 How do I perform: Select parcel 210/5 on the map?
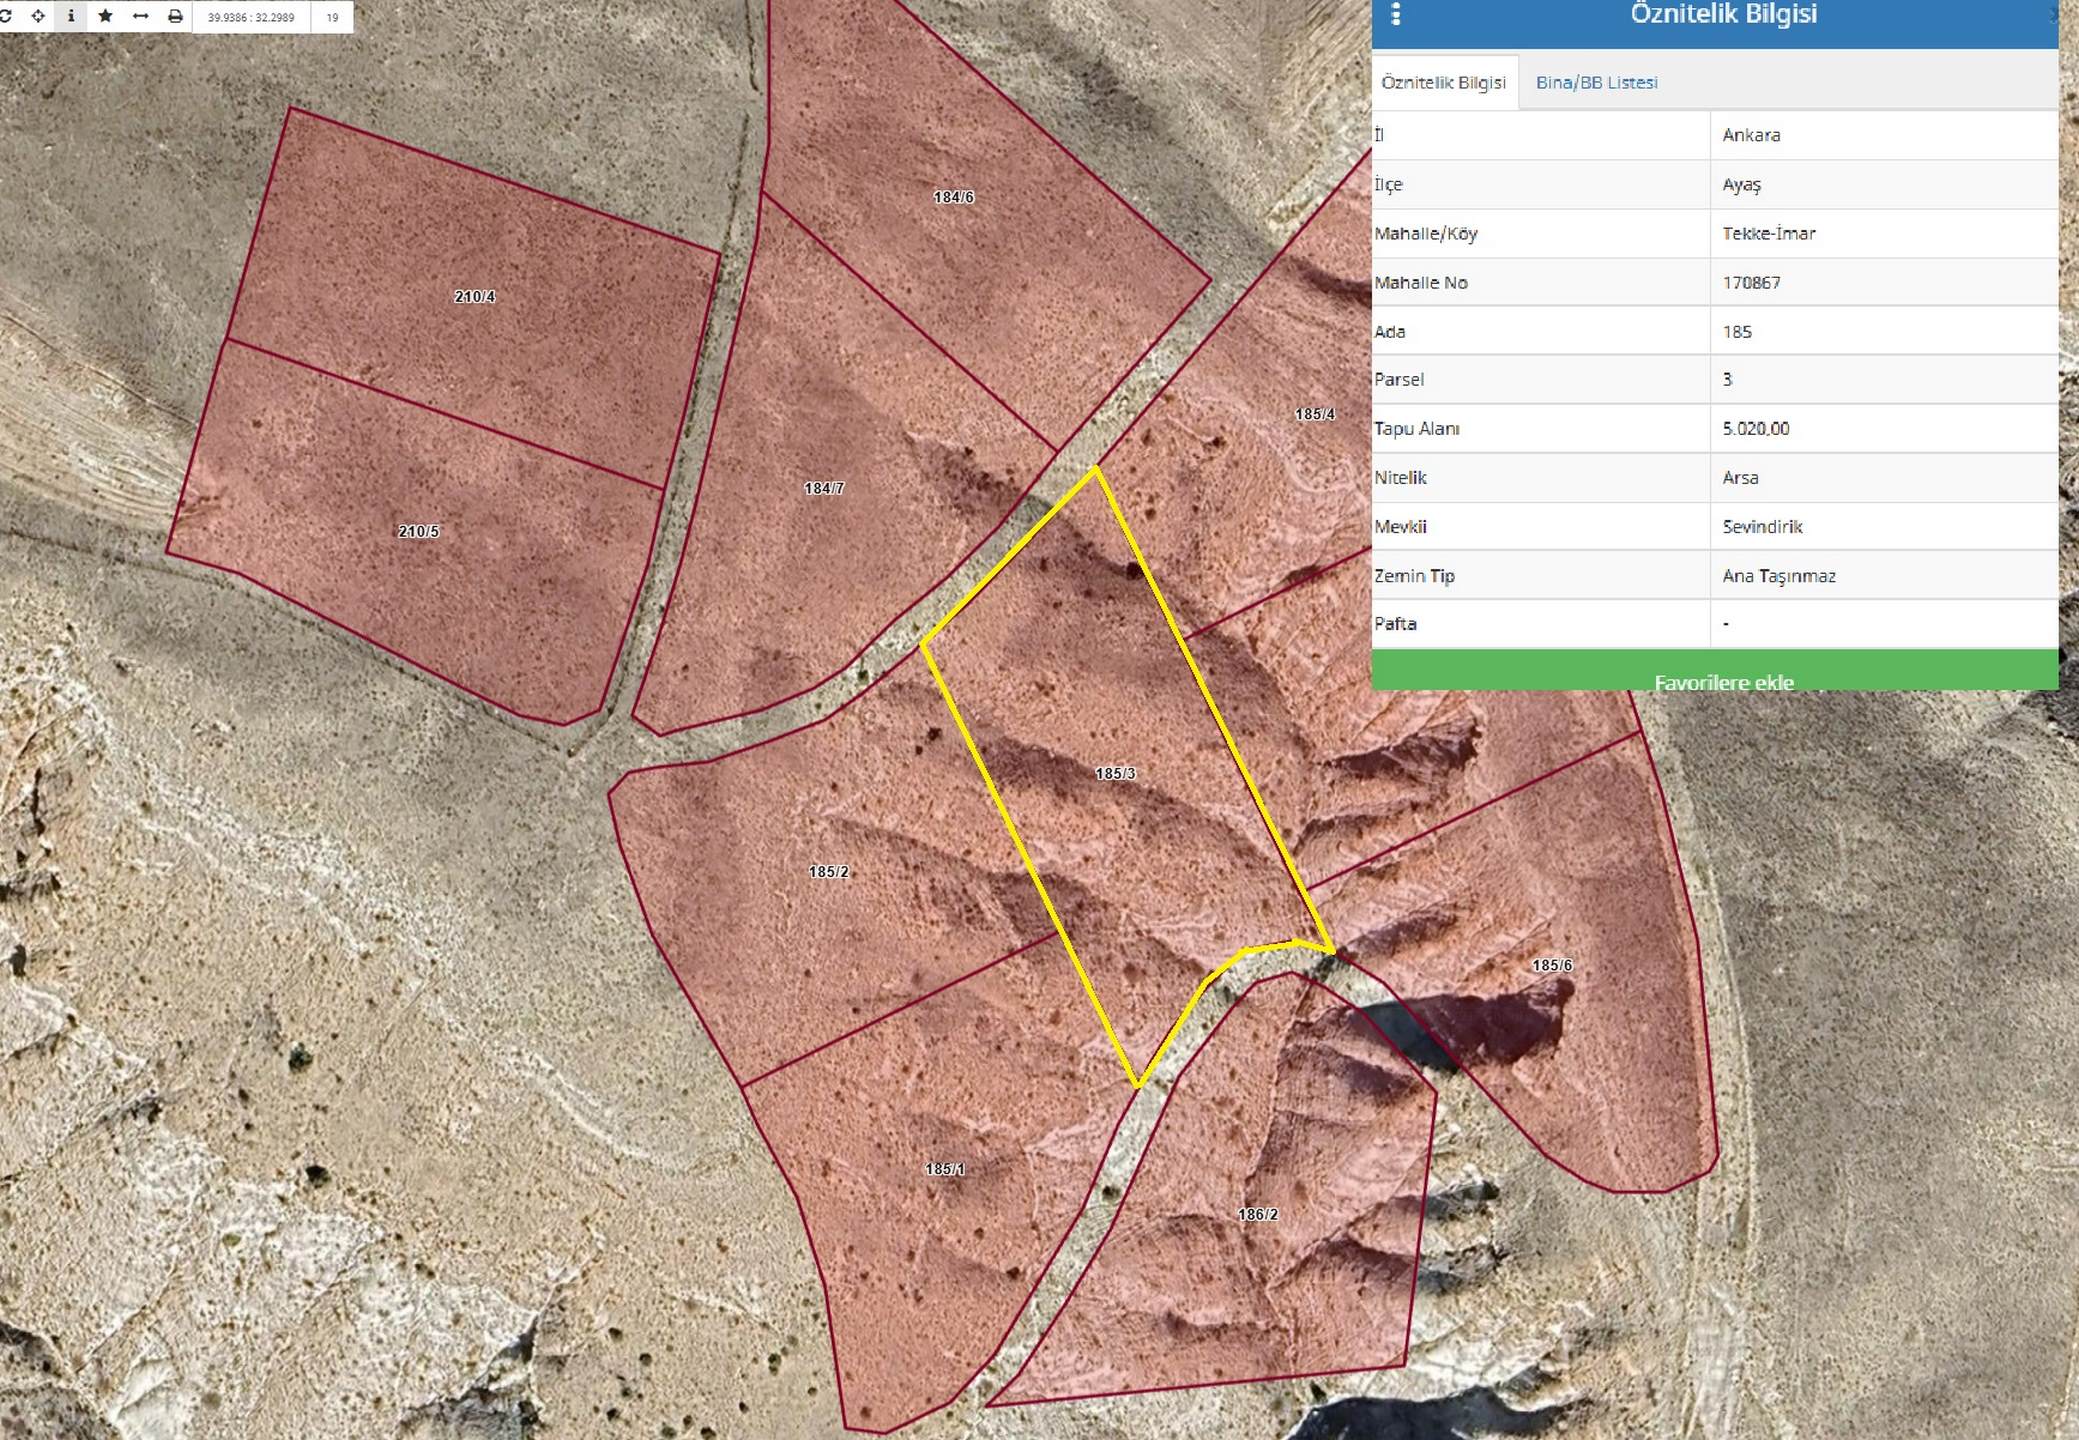[418, 531]
